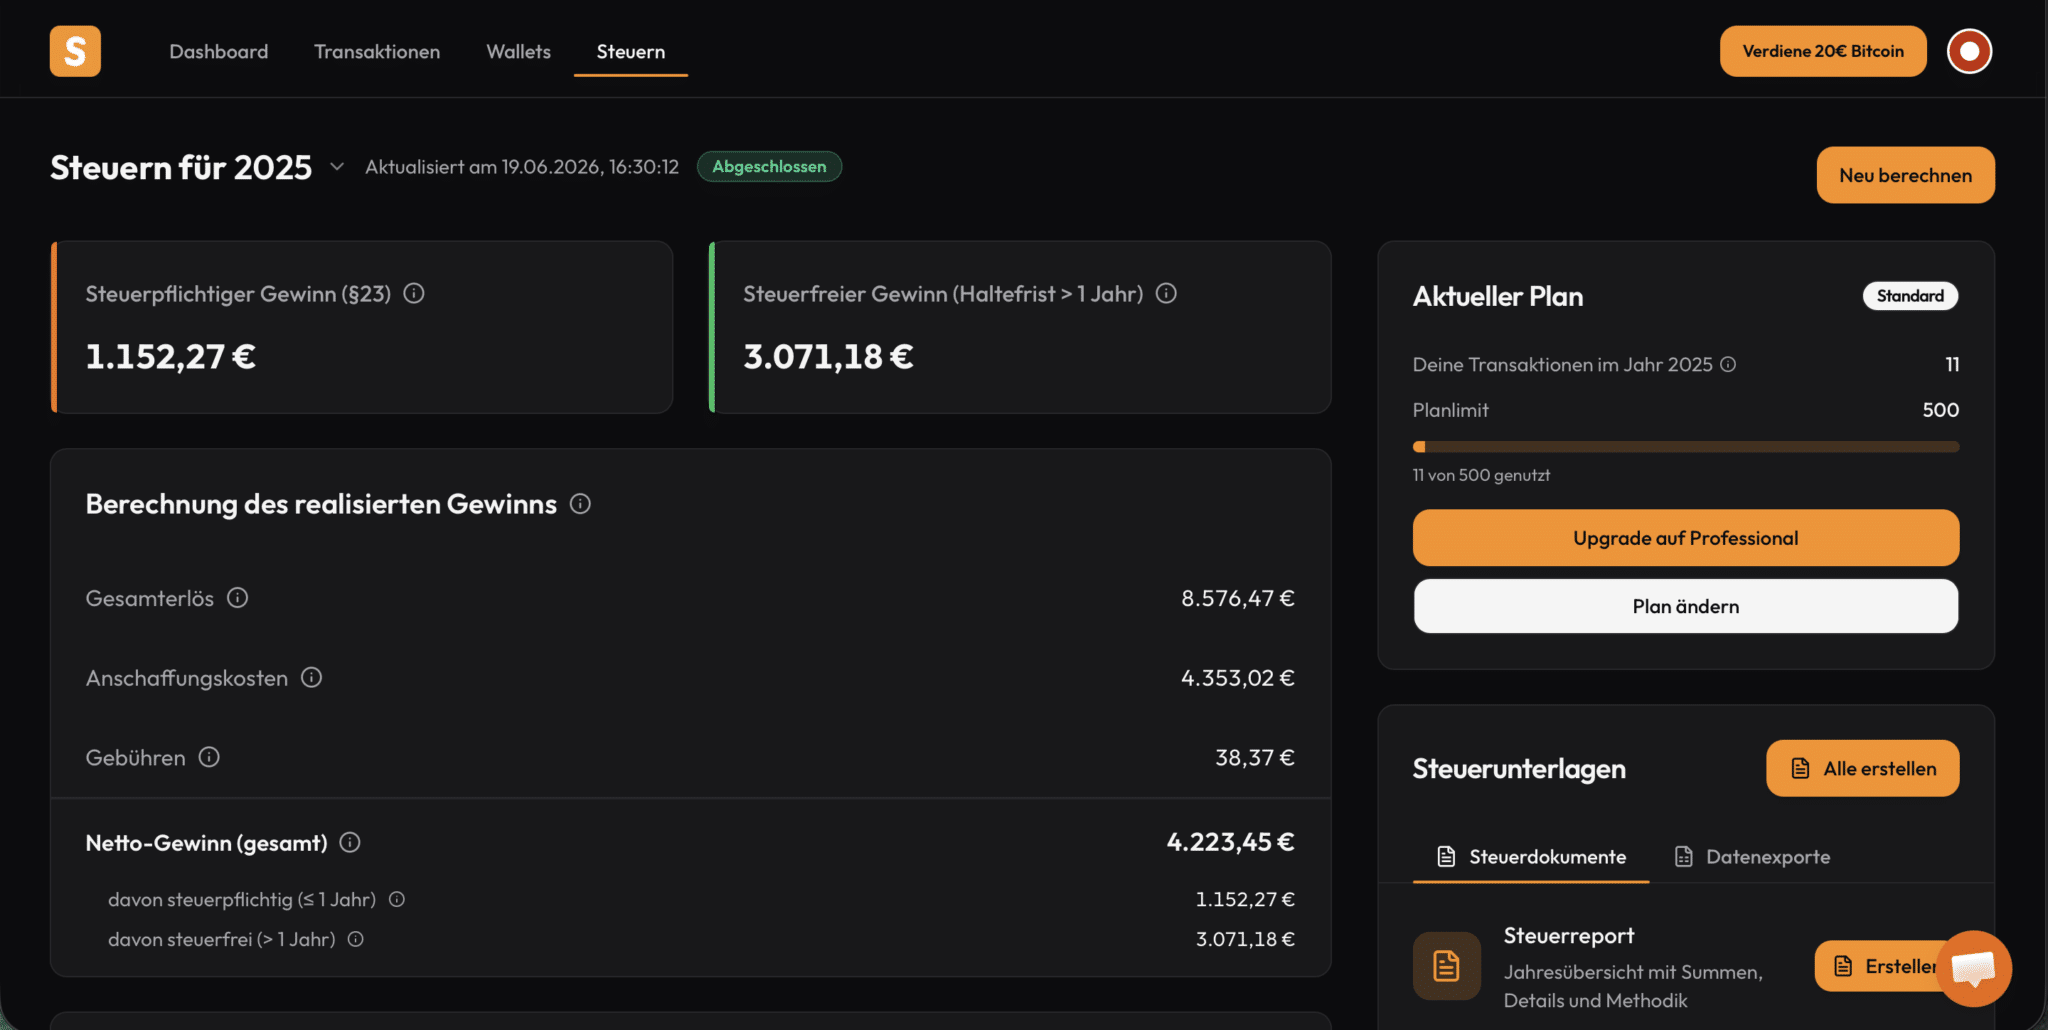This screenshot has width=2048, height=1030.
Task: Click info icon next to Berechnung heading
Action: coord(580,504)
